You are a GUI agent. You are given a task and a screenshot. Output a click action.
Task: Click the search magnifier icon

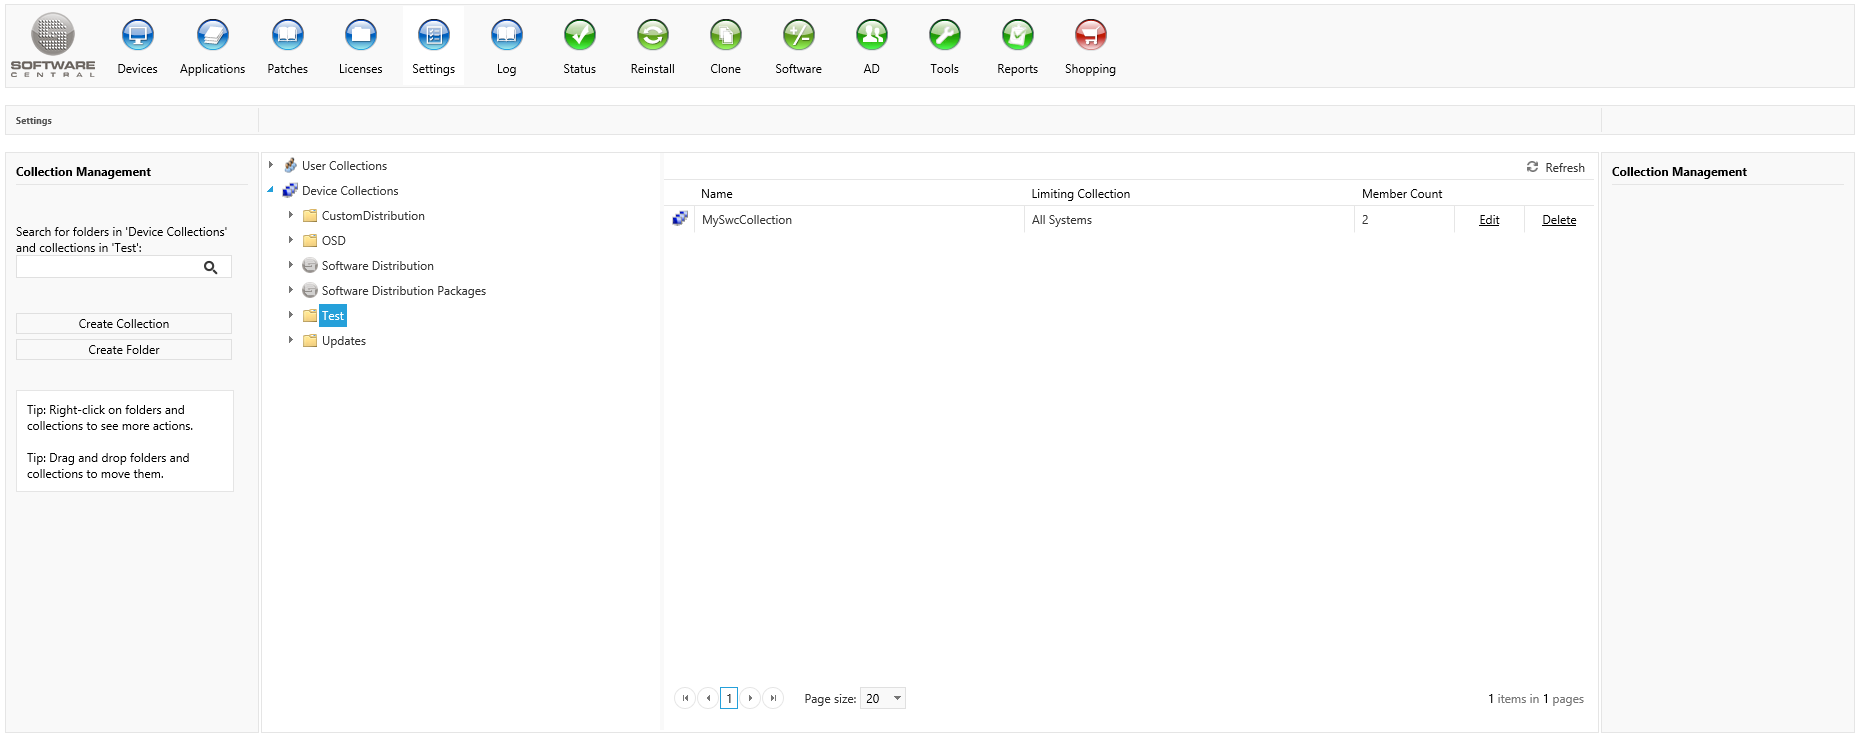(211, 267)
